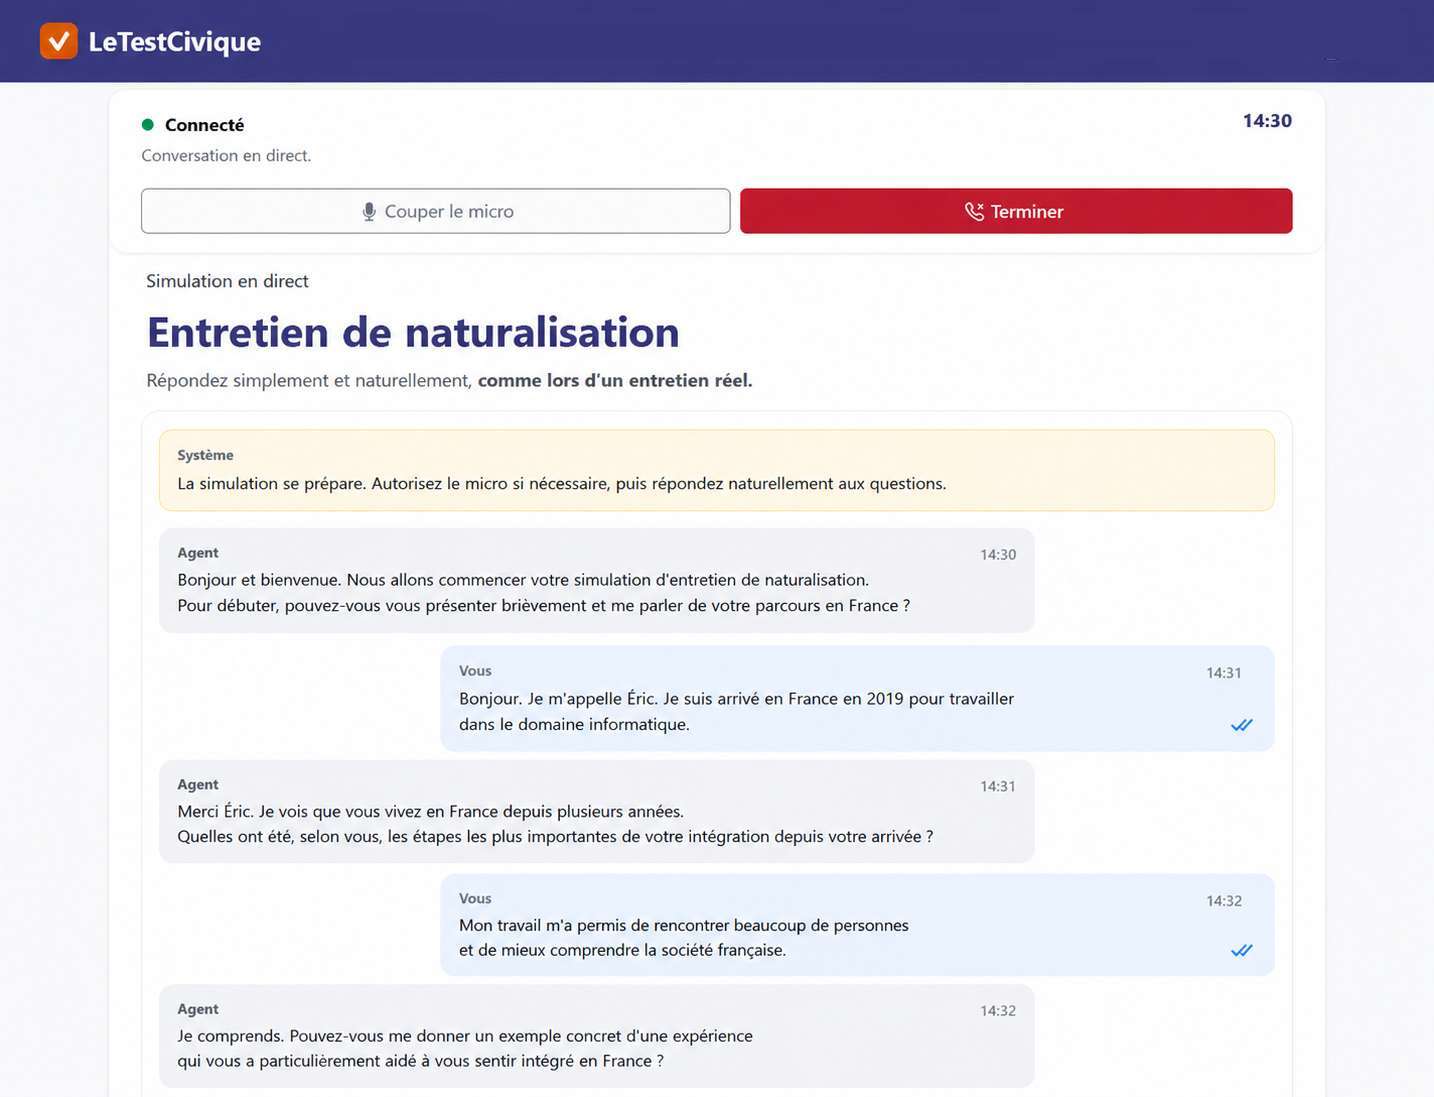1434x1097 pixels.
Task: Click the Agent message 'Bonjour et bienvenue'
Action: click(596, 580)
